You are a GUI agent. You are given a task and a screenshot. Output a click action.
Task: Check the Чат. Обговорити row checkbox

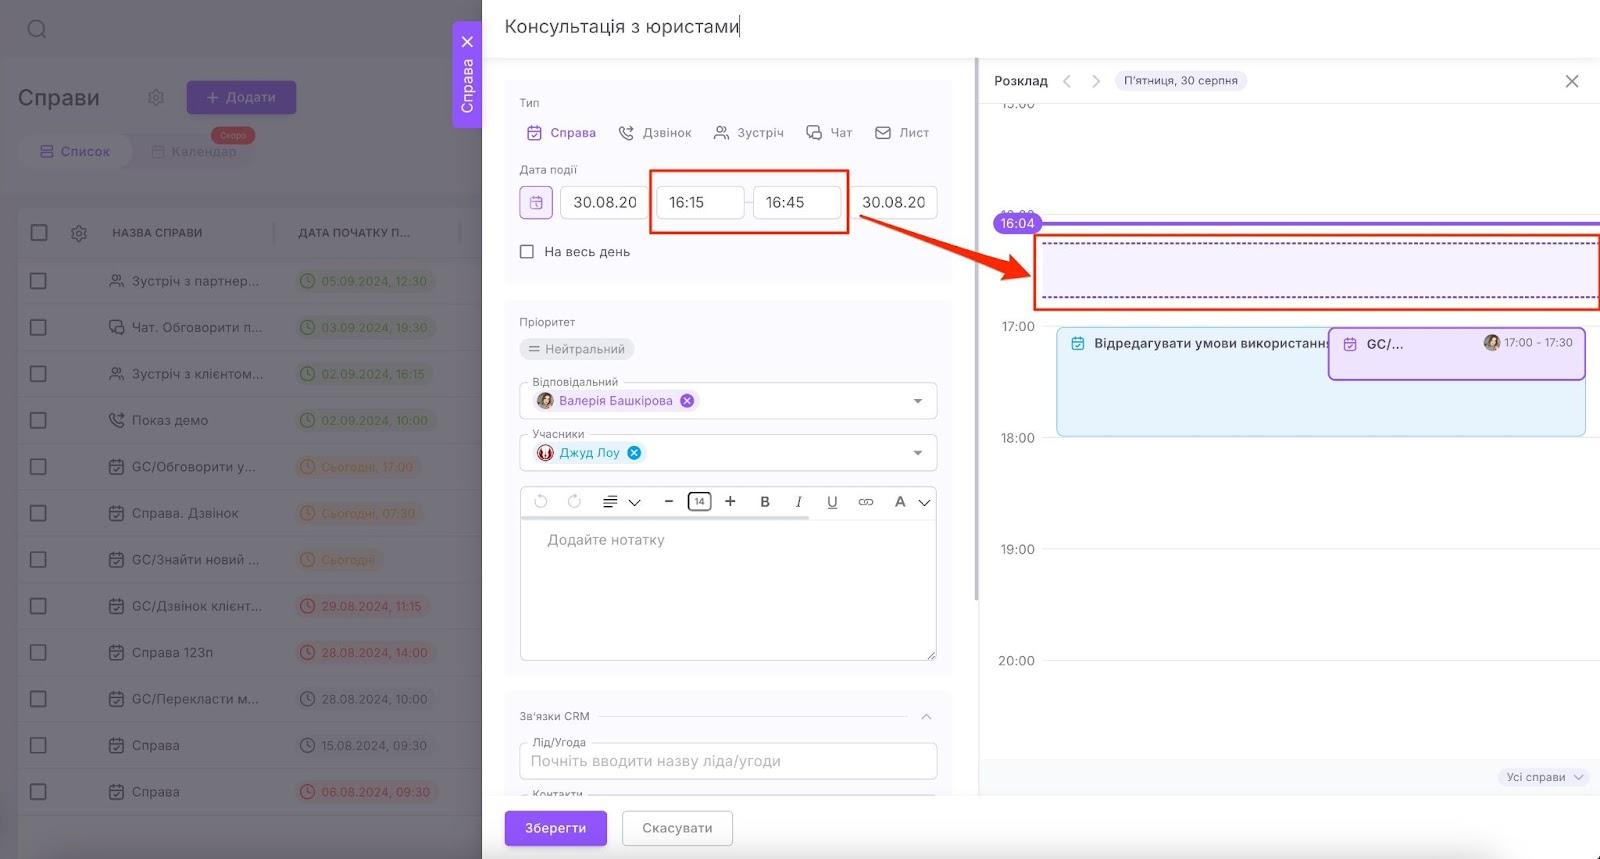tap(38, 327)
